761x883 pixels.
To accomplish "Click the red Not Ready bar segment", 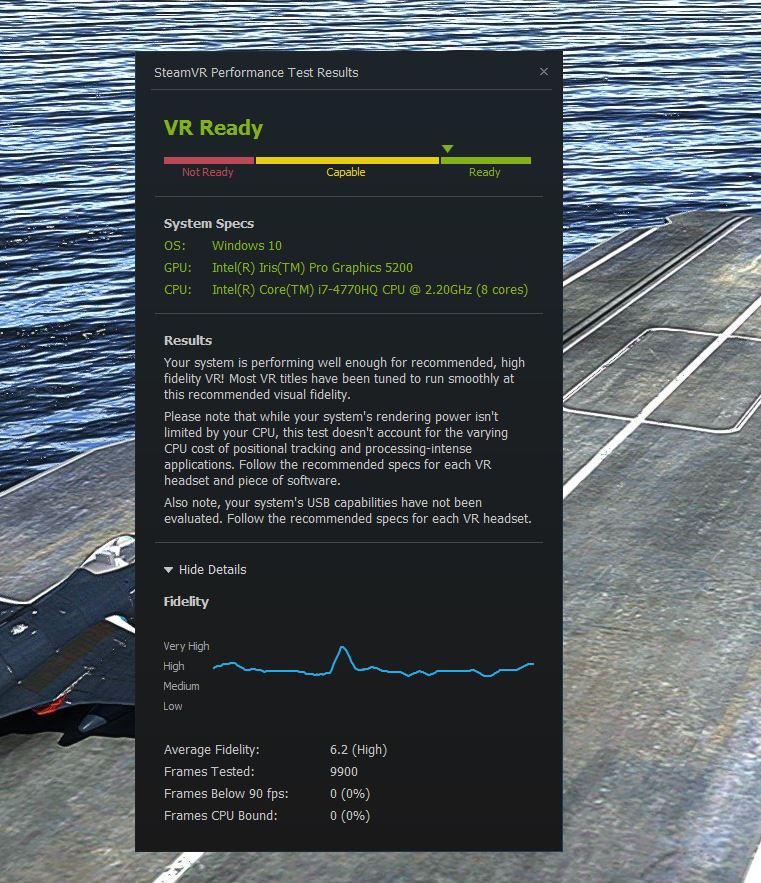I will click(208, 160).
